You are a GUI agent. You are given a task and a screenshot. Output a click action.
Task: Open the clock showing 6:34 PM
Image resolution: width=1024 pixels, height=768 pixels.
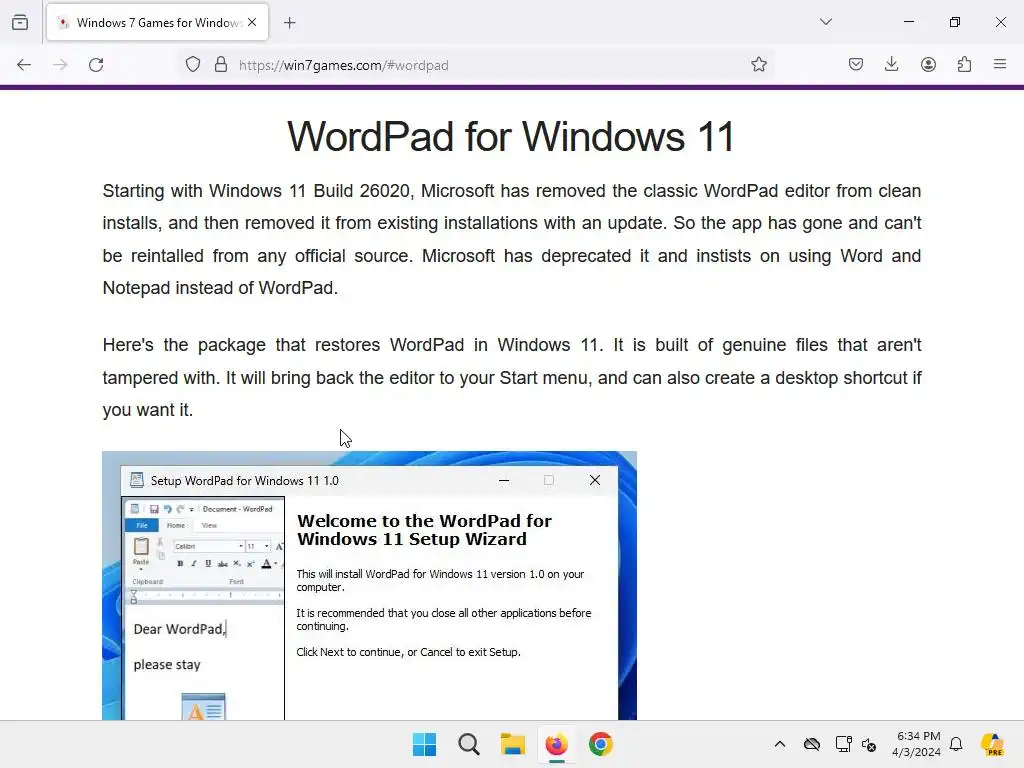click(917, 744)
